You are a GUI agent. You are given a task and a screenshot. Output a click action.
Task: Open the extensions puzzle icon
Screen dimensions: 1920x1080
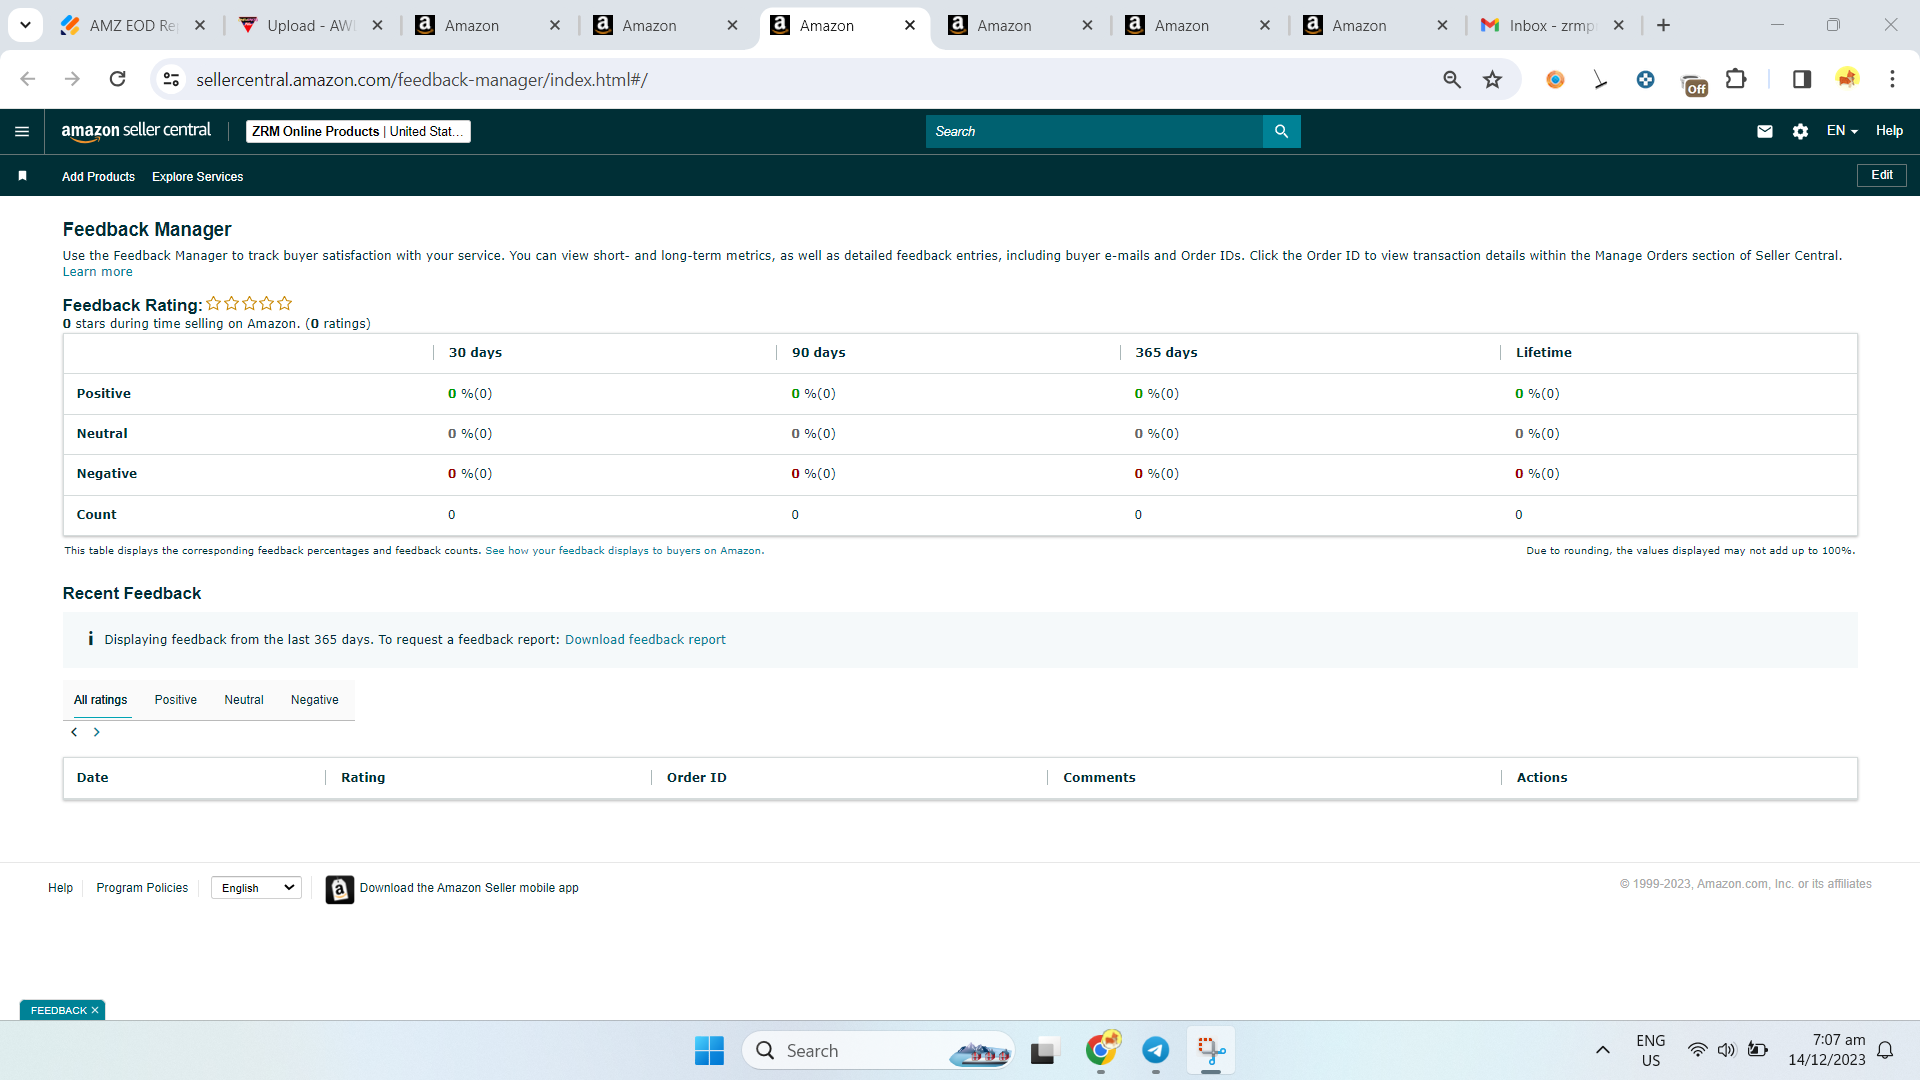click(x=1737, y=79)
